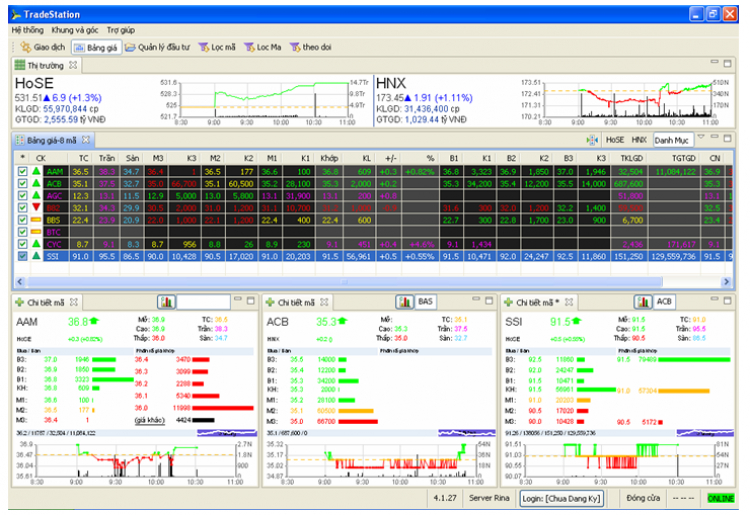Click horizontal scrollbar right arrow
The height and width of the screenshot is (515, 750).
(727, 282)
